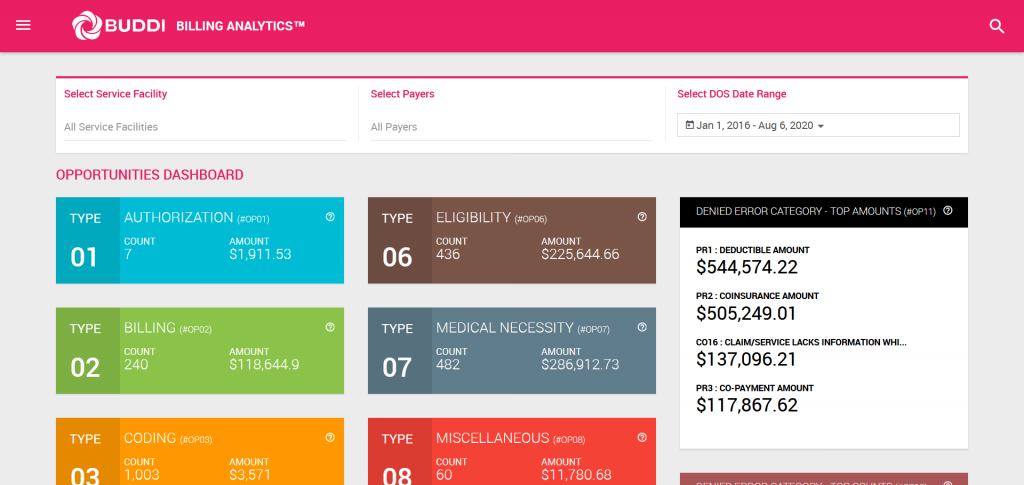Screen dimensions: 1024x485
Task: Expand the DOS date range picker
Action: (x=818, y=125)
